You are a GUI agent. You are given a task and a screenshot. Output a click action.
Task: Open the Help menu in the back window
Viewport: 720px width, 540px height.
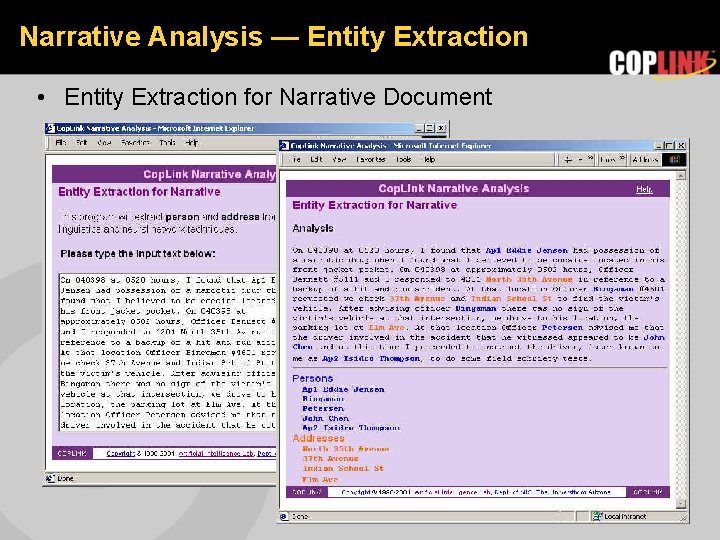click(191, 143)
